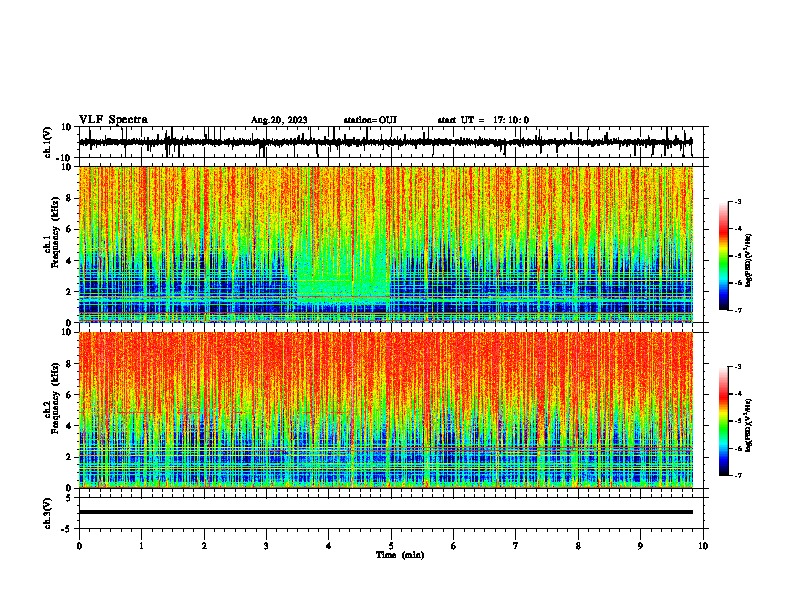Click the ch.1 spectrogram color scale bar

coord(723,256)
